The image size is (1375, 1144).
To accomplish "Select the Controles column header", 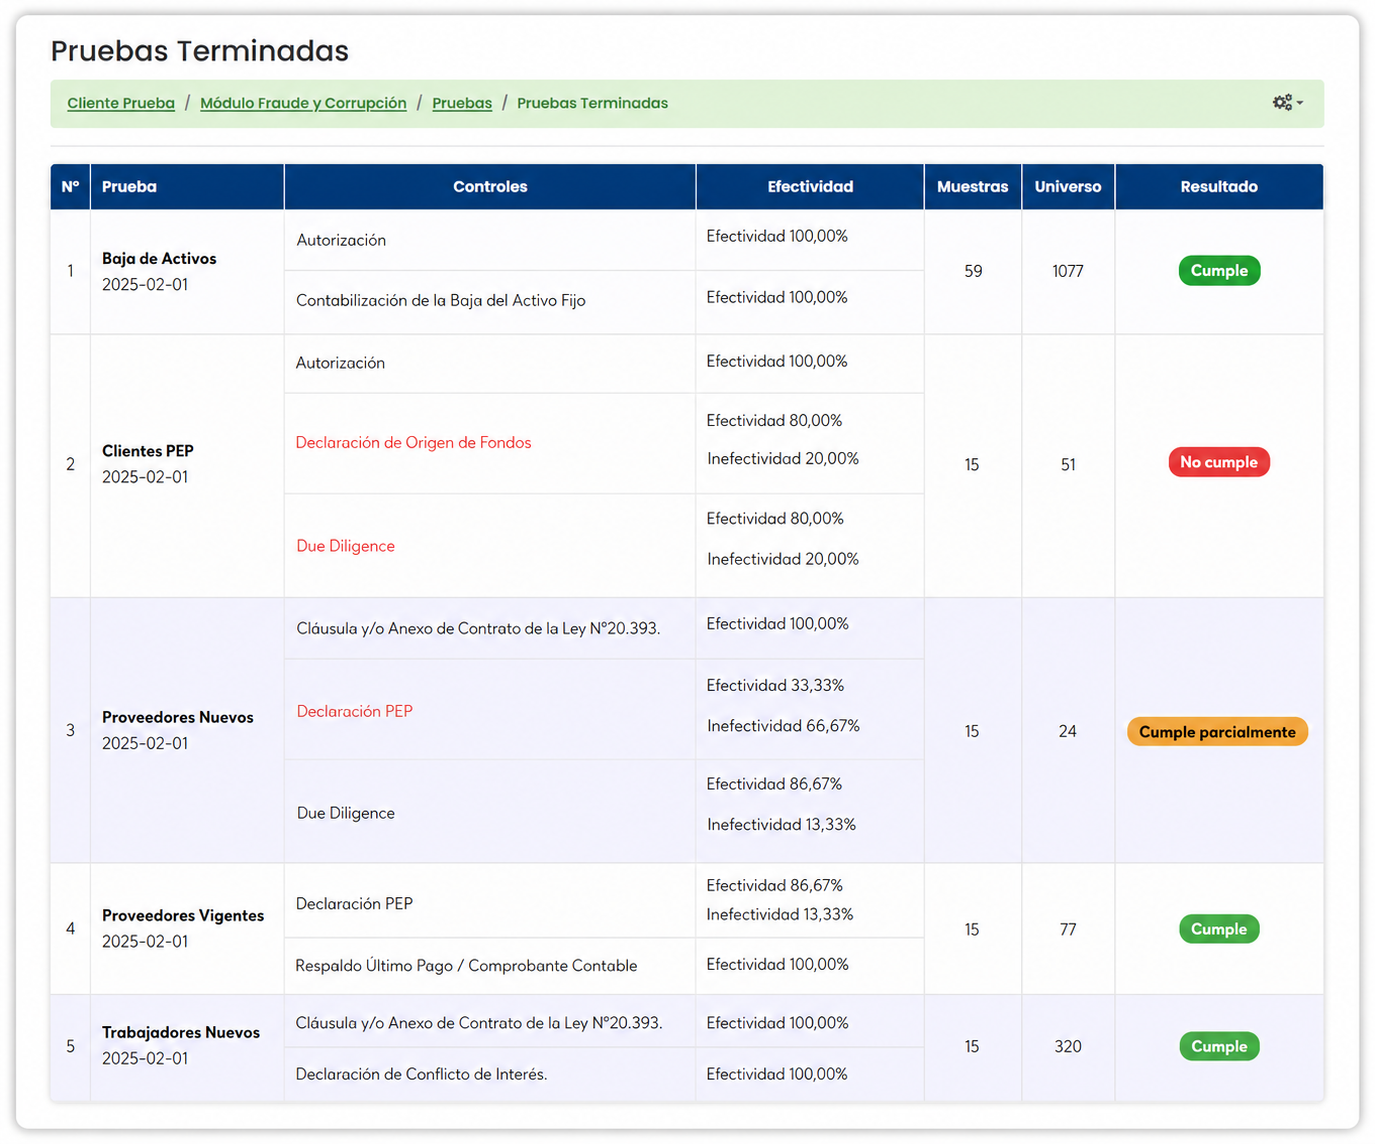I will click(x=490, y=187).
